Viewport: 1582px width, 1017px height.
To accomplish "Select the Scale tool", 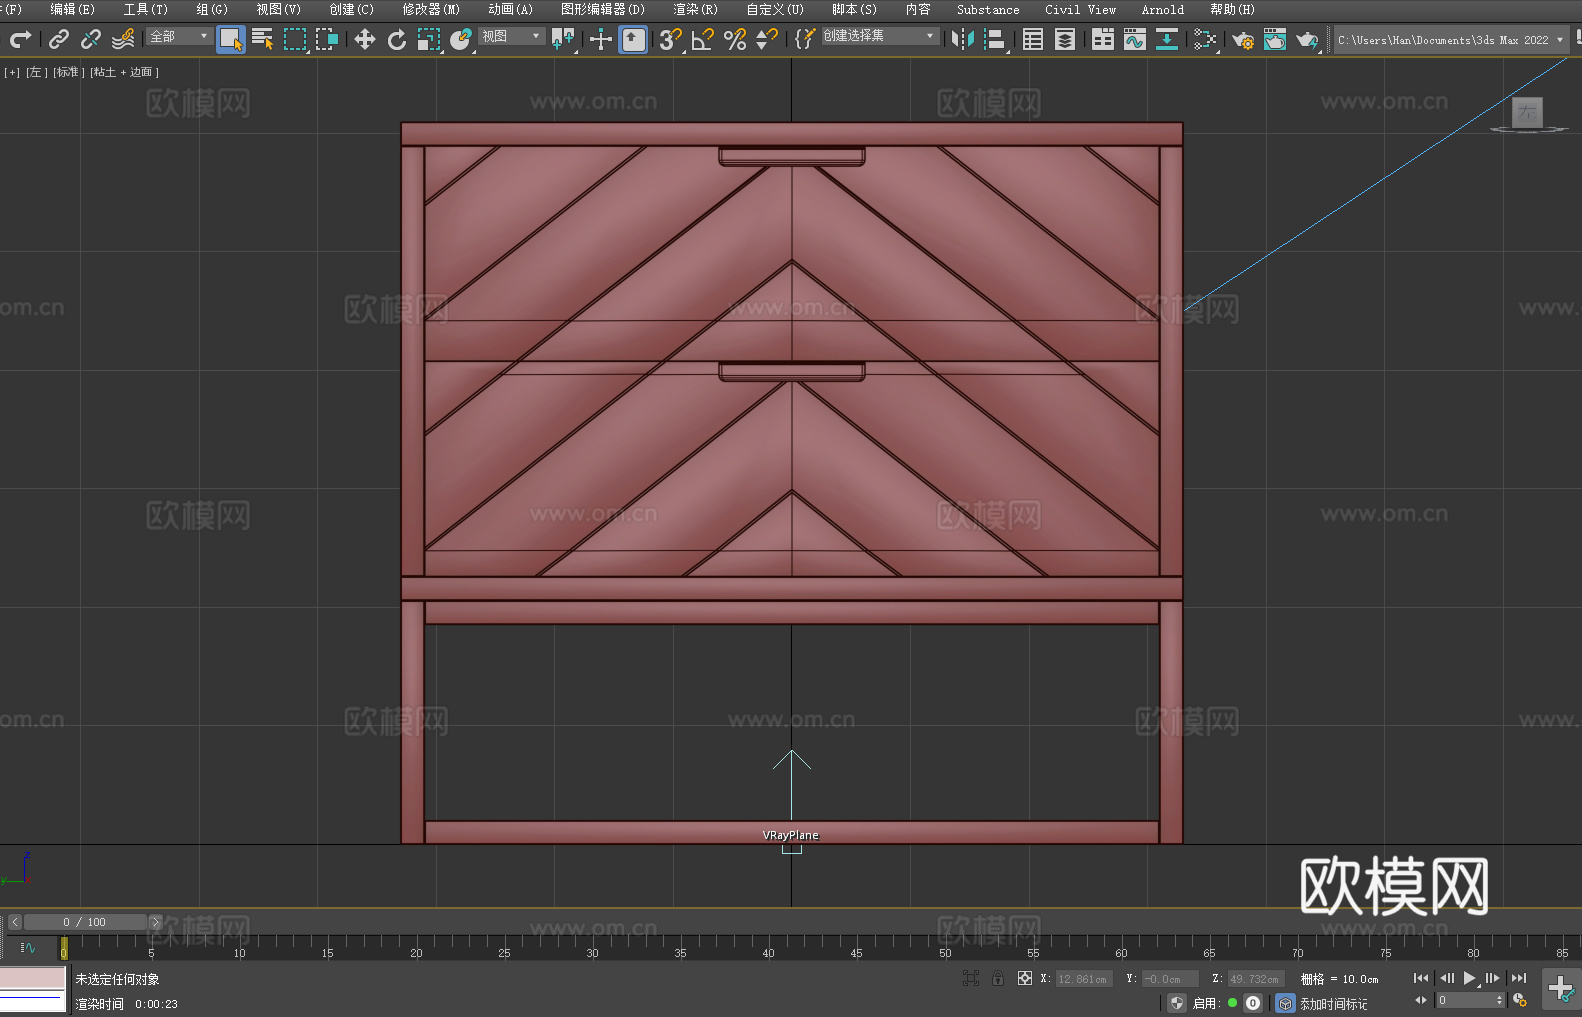I will [429, 39].
